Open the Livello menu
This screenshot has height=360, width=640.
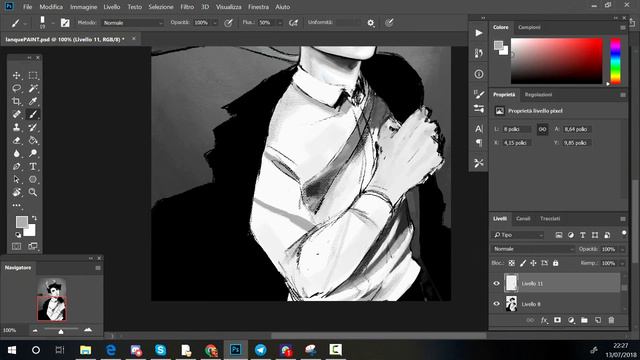111,7
